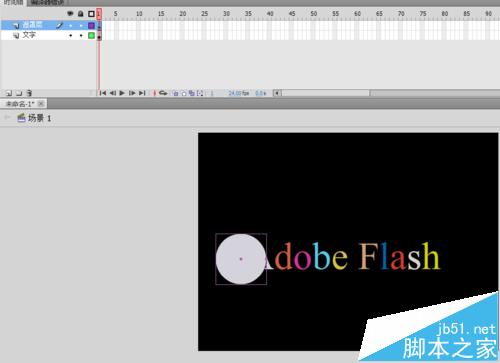Toggle the Loop playback button

163,93
